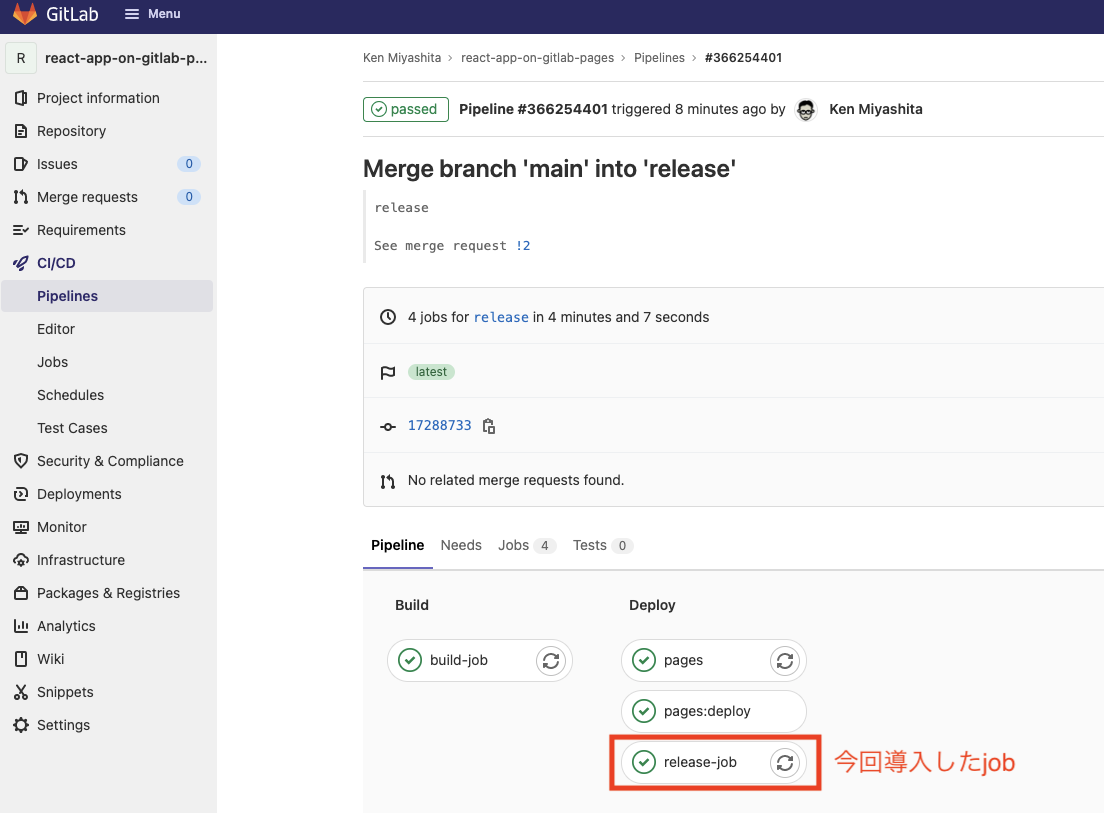Screen dimensions: 1104x813
Task: Open Security & Compliance via its shield icon
Action: (21, 461)
